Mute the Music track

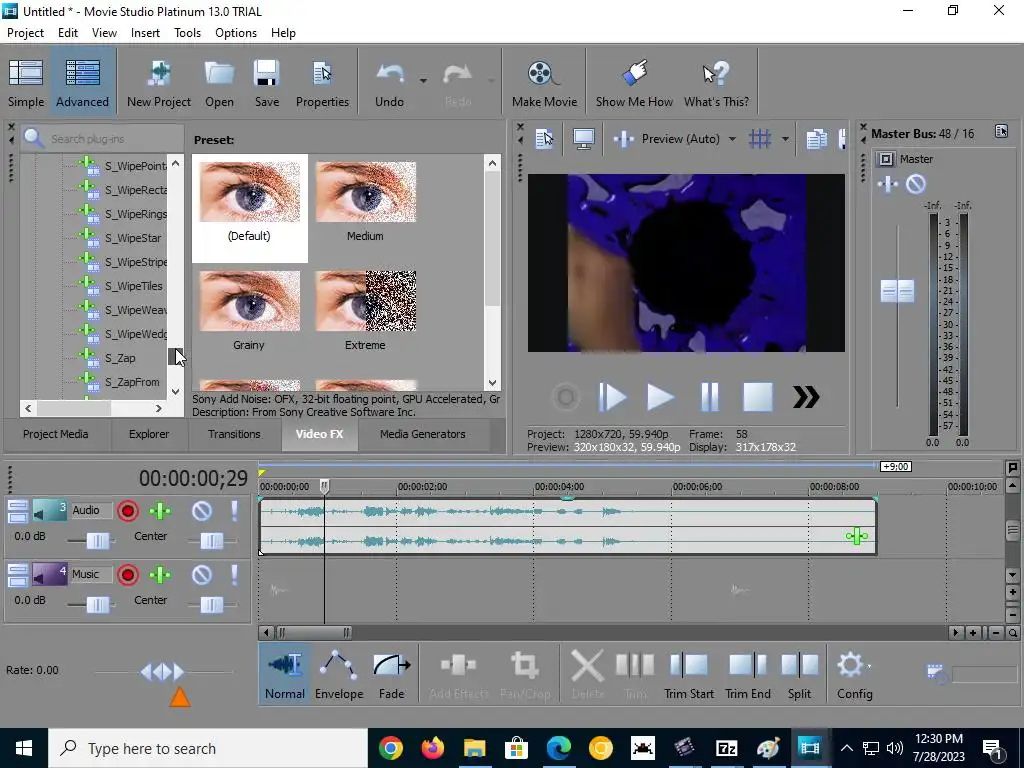coord(202,575)
